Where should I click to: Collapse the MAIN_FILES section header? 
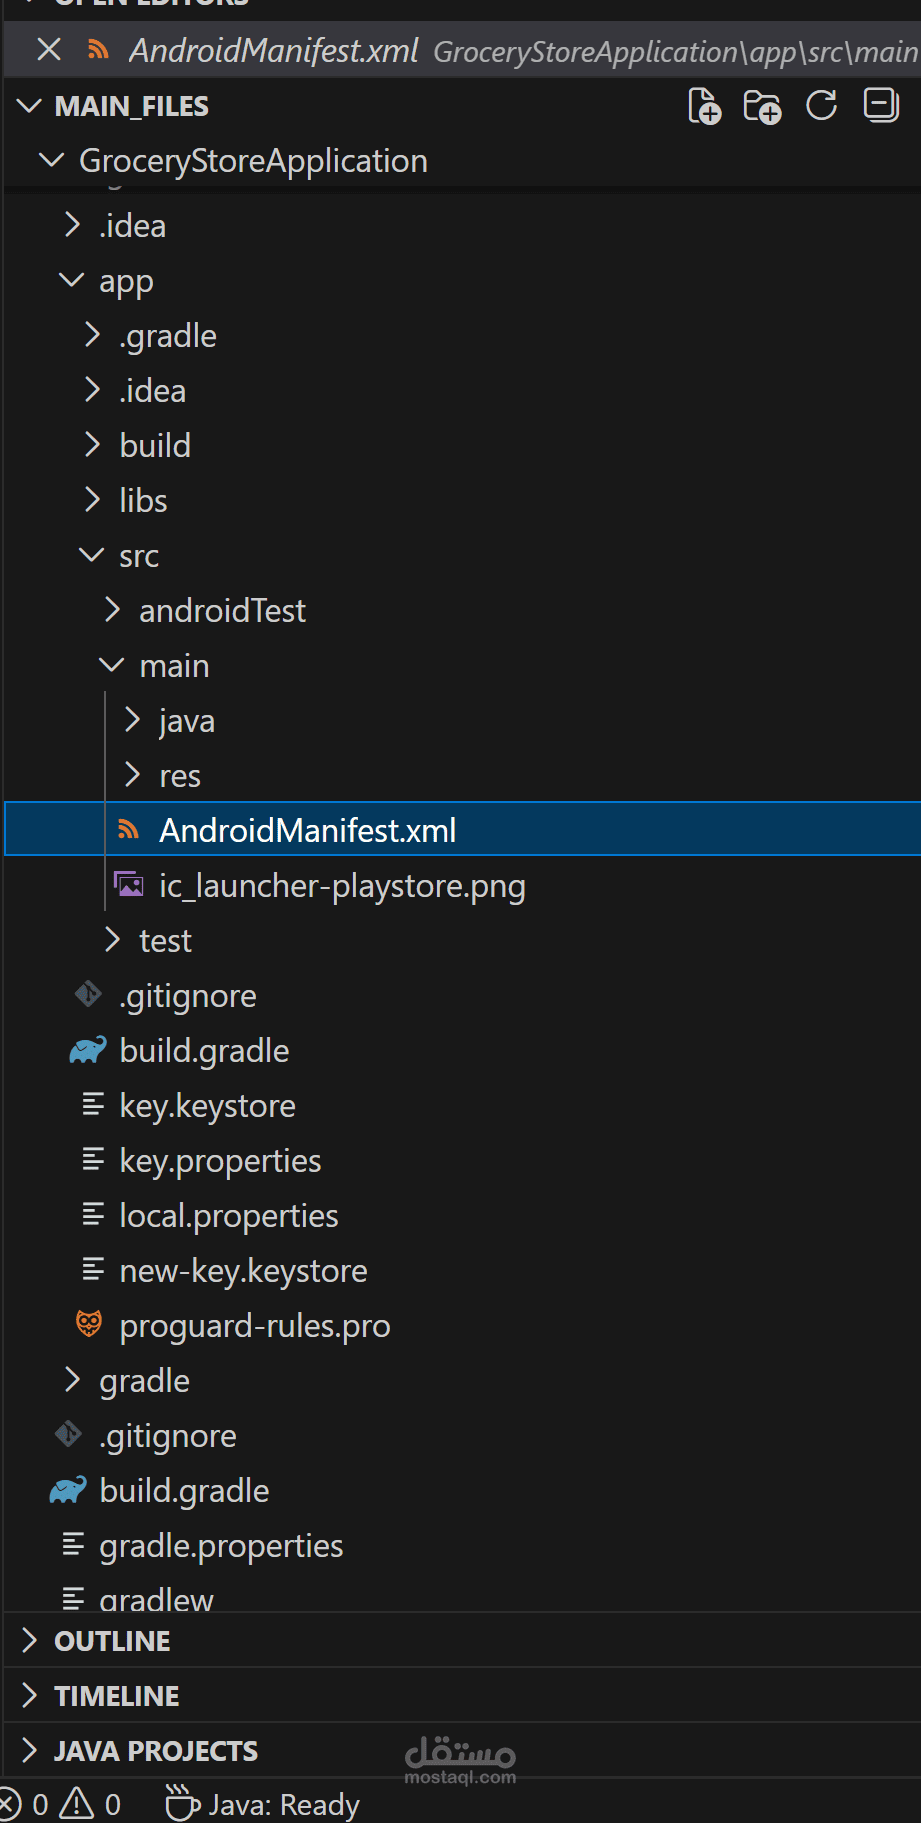pyautogui.click(x=132, y=106)
